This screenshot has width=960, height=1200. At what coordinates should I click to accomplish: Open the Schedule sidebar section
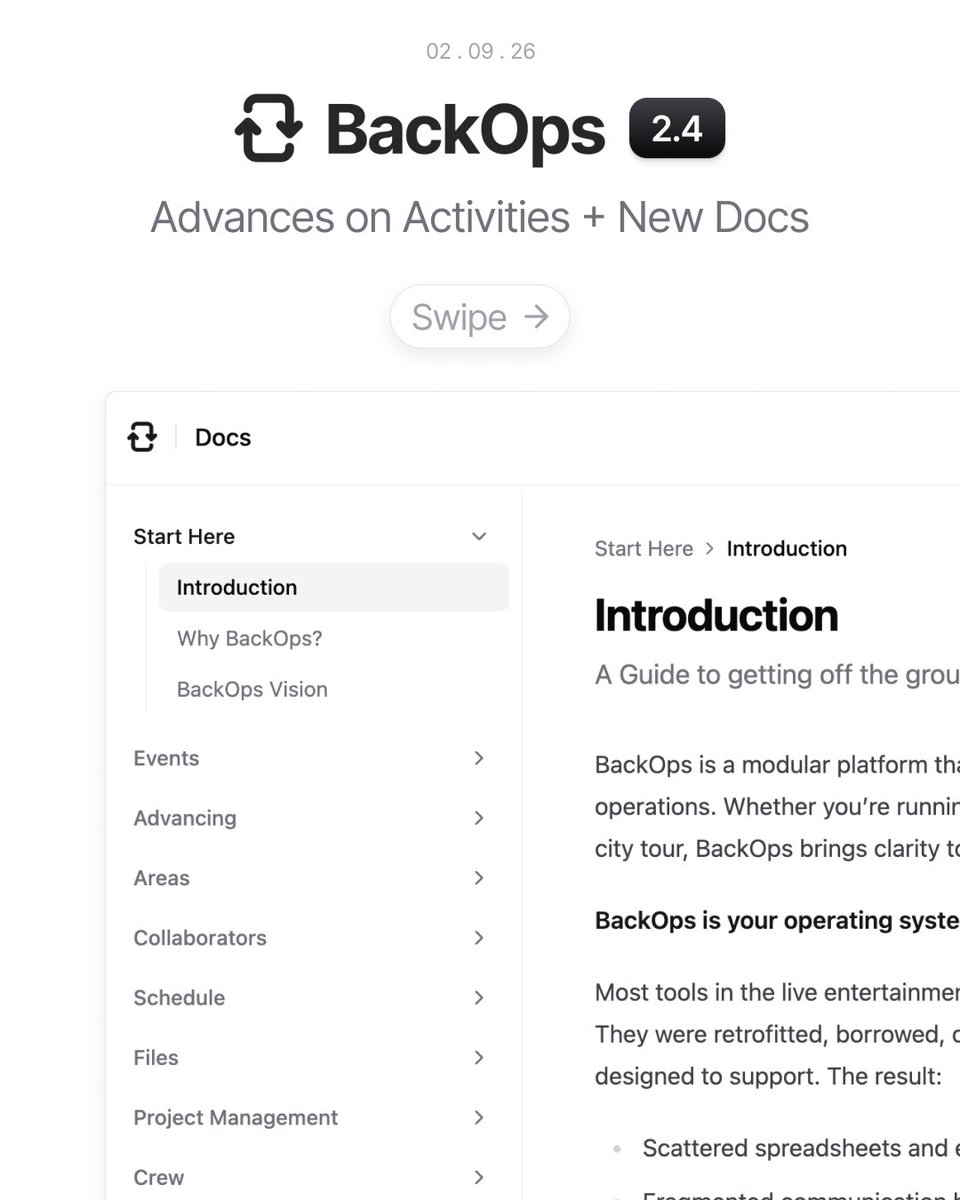pos(179,998)
